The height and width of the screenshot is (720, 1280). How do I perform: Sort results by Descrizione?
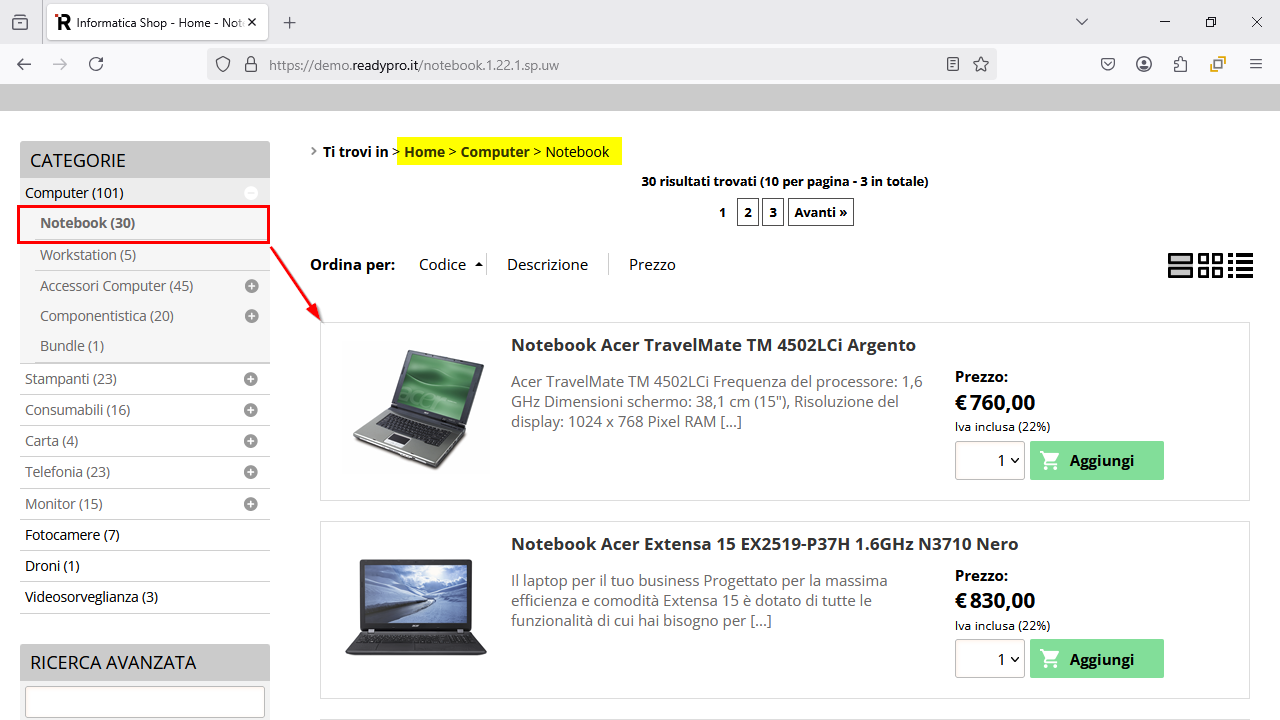coord(547,265)
